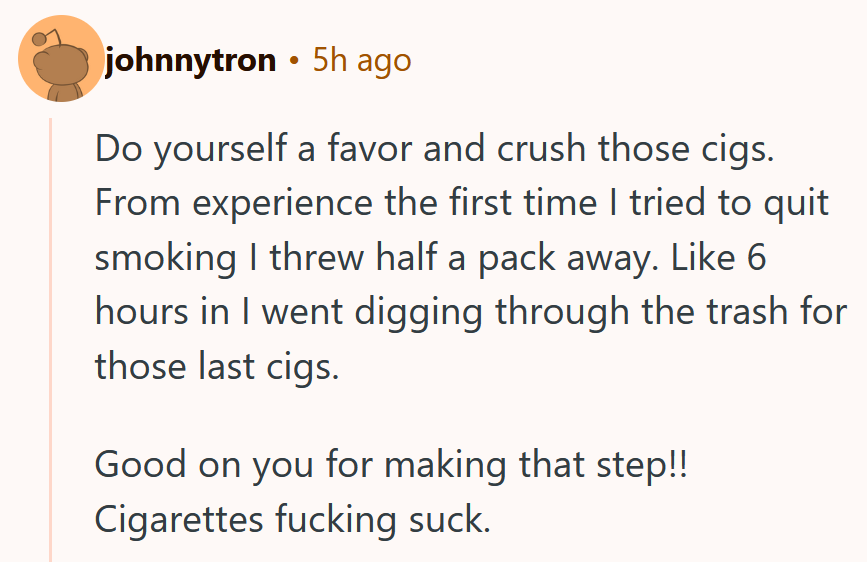Click the line starting "hours in I went"
The width and height of the screenshot is (867, 562).
[x=470, y=312]
